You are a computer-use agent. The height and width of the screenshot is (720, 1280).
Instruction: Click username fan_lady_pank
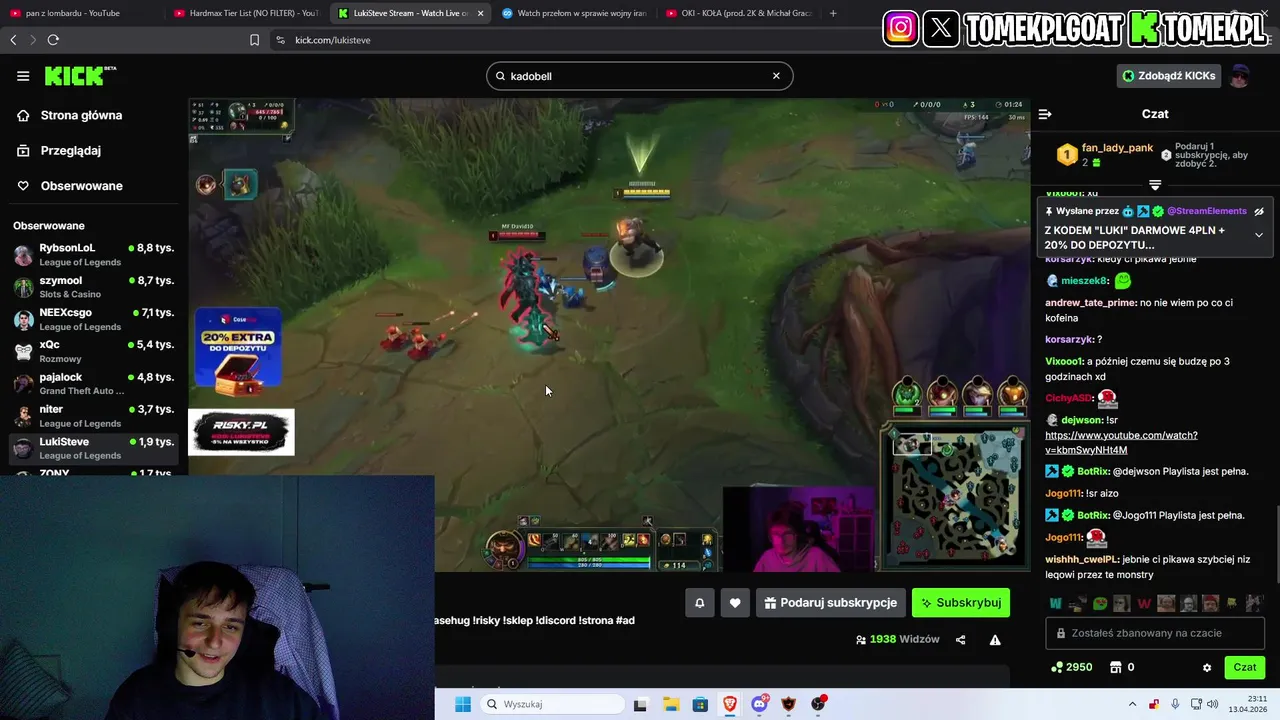coord(1117,148)
